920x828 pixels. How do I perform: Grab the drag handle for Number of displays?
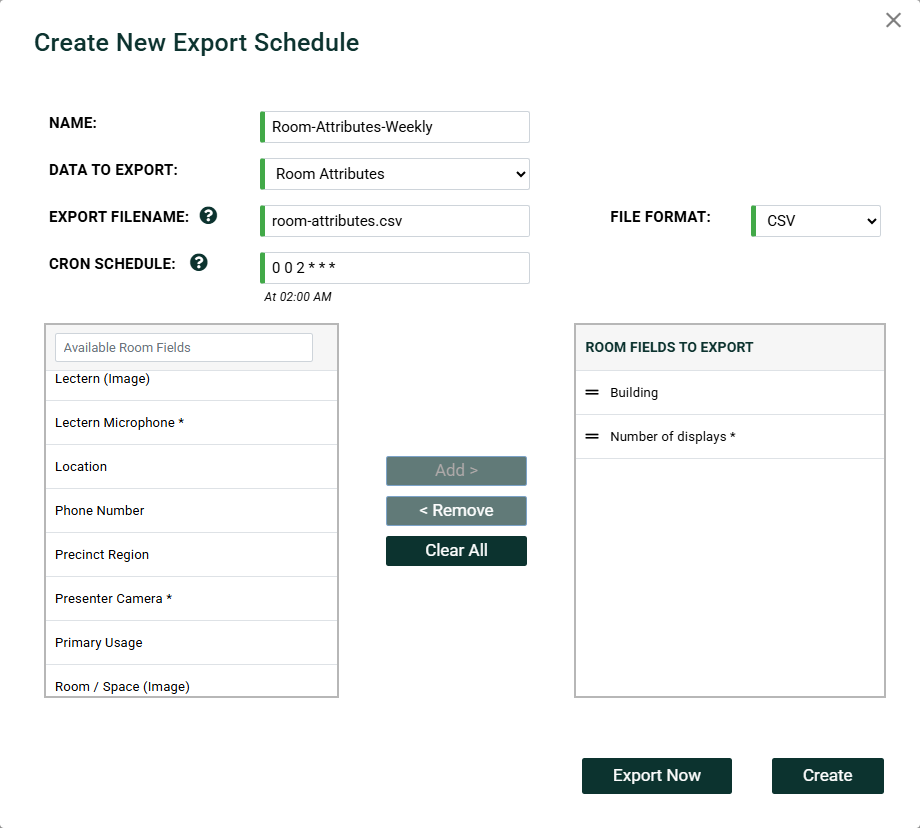click(592, 436)
